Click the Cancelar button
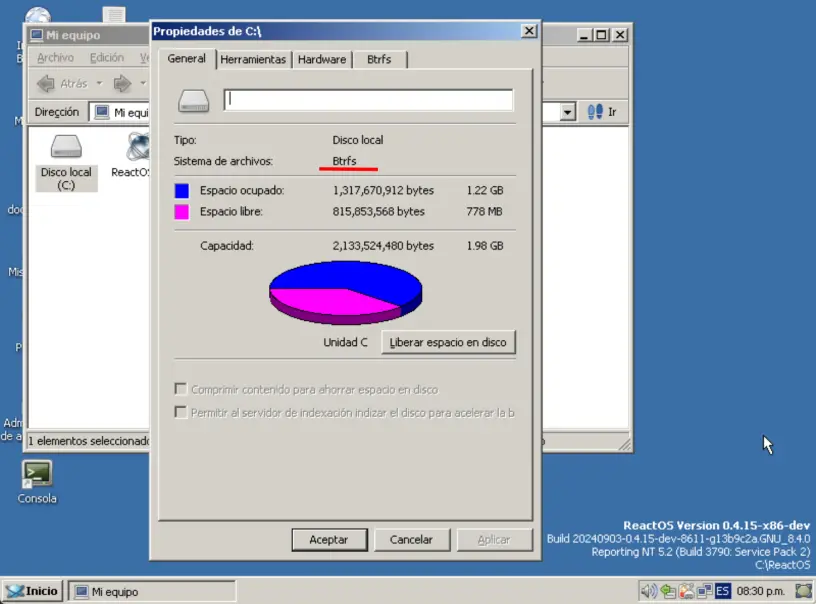Screen dimensions: 816x604 click(x=411, y=539)
